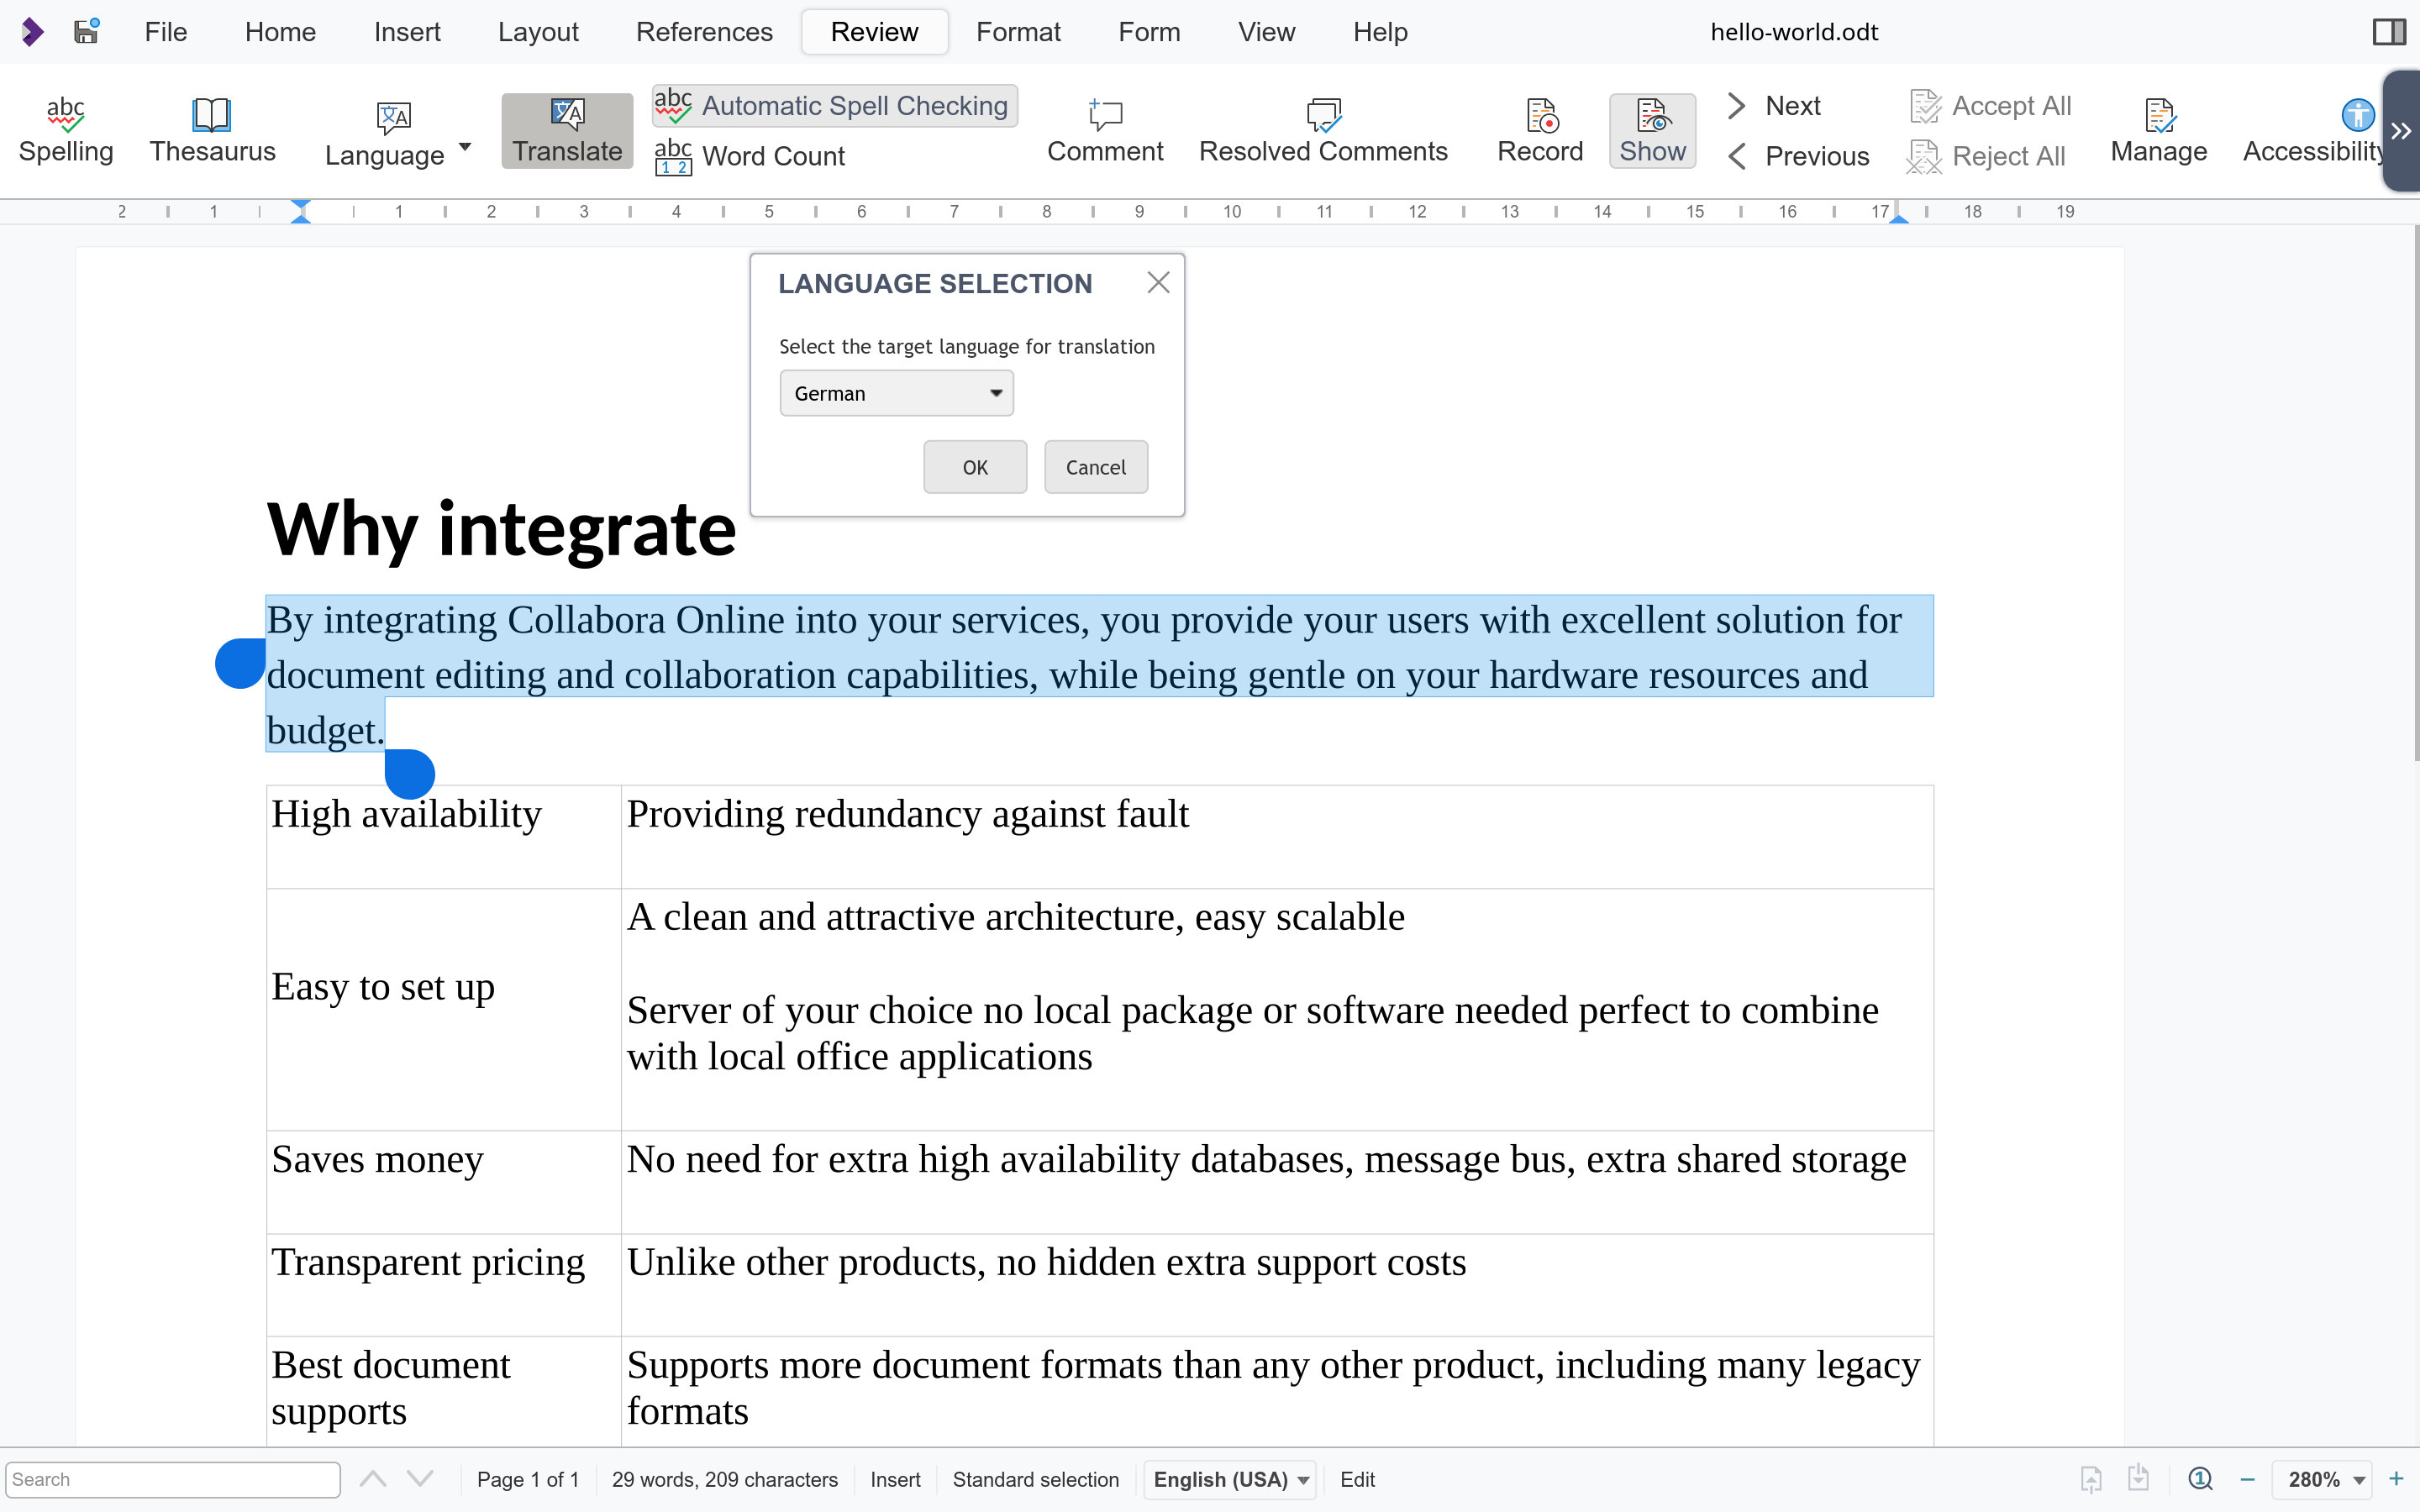Image resolution: width=2420 pixels, height=1512 pixels.
Task: Select German from language dropdown
Action: [x=896, y=392]
